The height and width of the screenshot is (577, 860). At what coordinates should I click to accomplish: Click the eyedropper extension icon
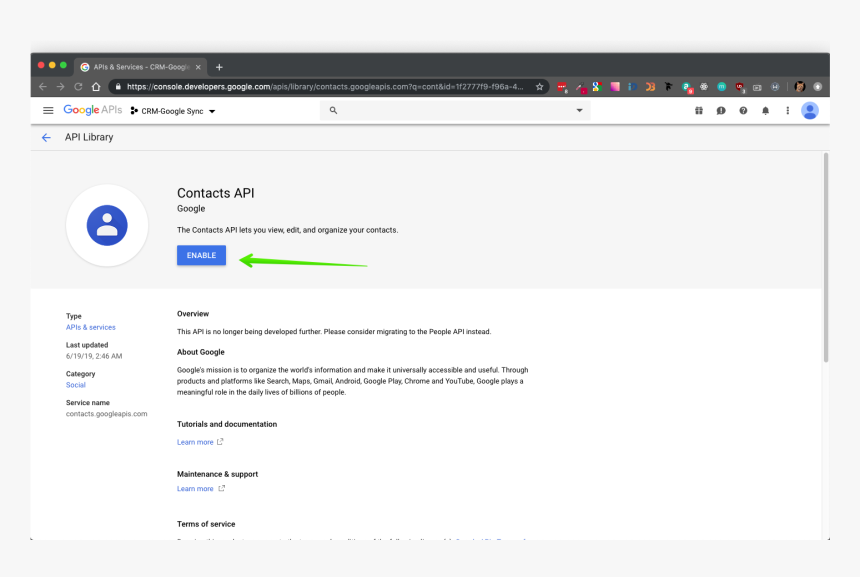[580, 87]
